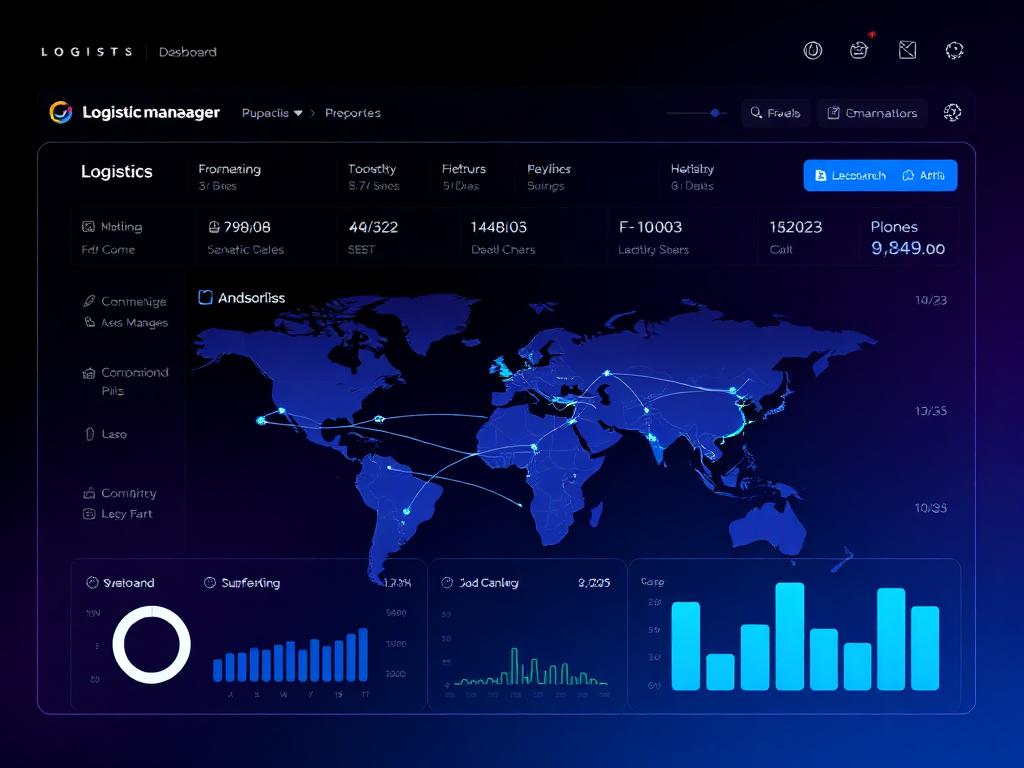Adjust the slider handle near Fraels
1024x768 pixels.
(715, 113)
